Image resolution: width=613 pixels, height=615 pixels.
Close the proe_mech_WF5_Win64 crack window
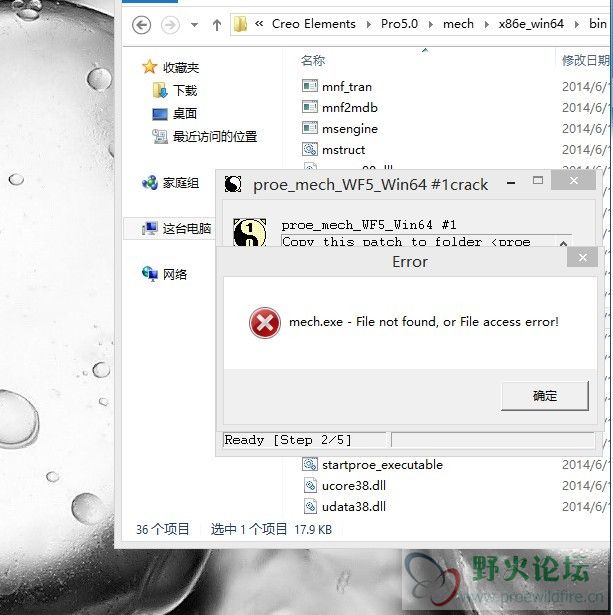pos(573,180)
